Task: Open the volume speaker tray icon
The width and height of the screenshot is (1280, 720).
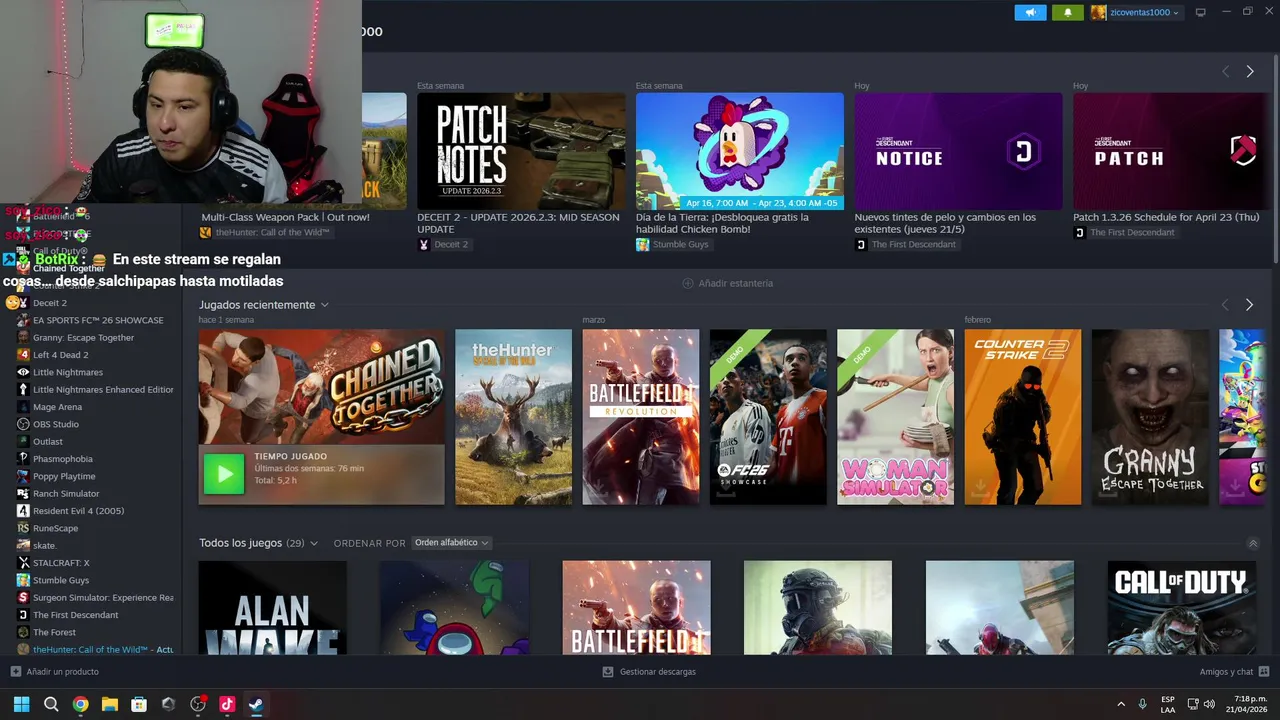Action: [x=1209, y=704]
